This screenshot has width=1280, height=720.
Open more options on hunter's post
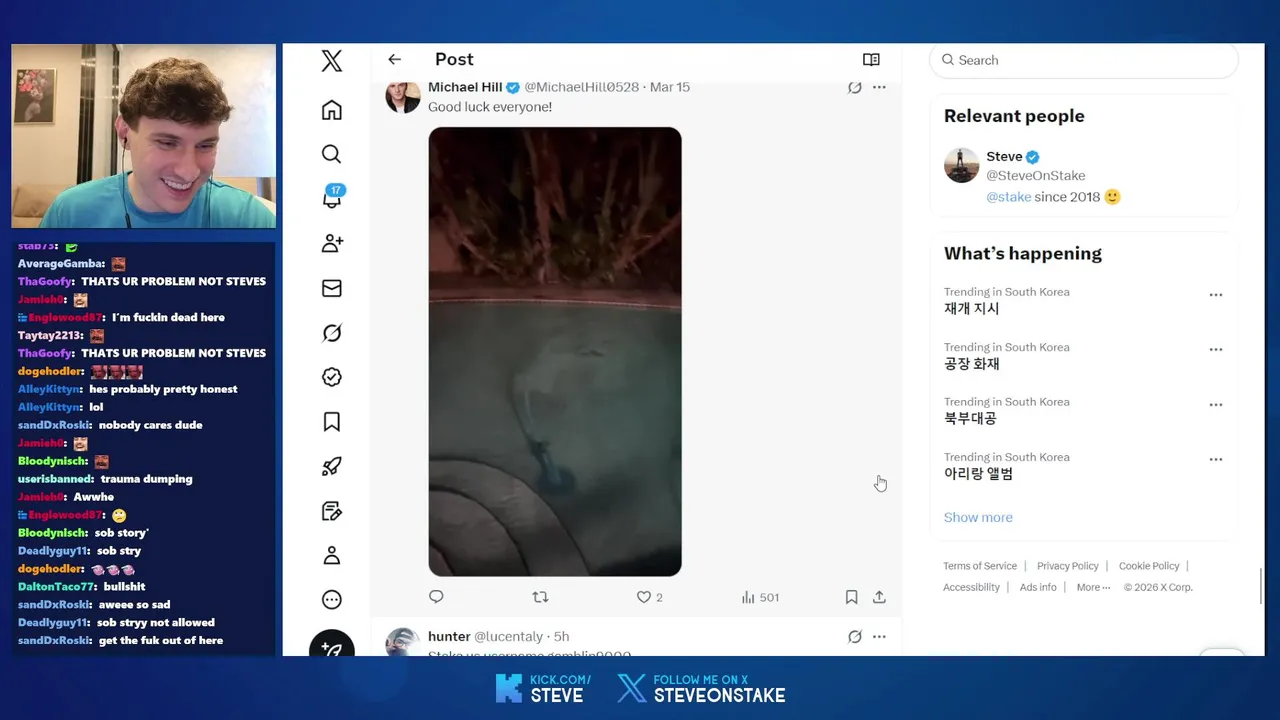(879, 637)
